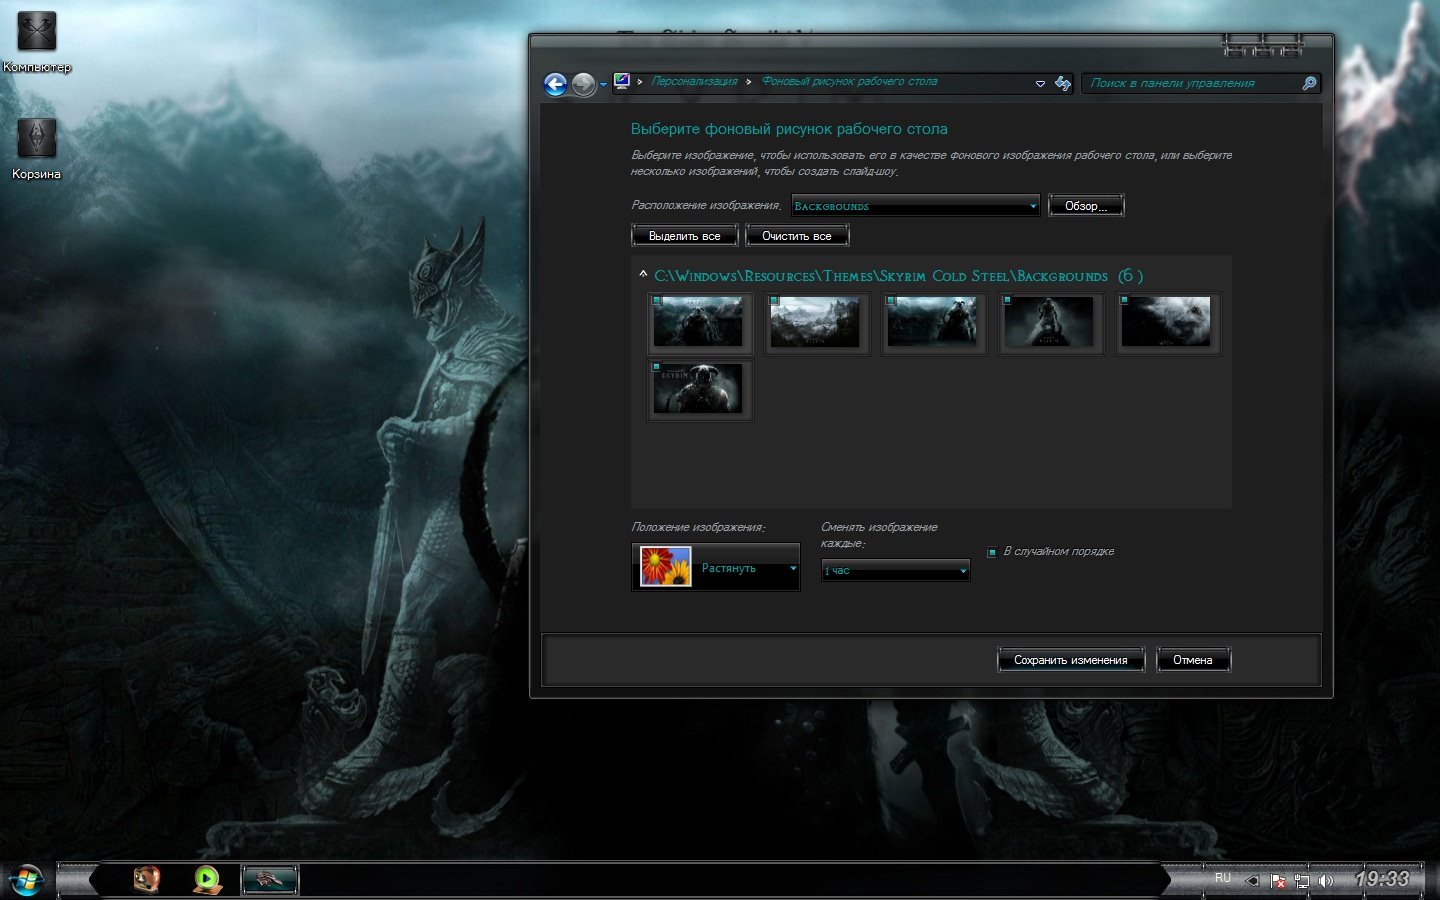Screen dimensions: 1440x900
Task: Click the refresh icon in address bar
Action: click(x=1062, y=84)
